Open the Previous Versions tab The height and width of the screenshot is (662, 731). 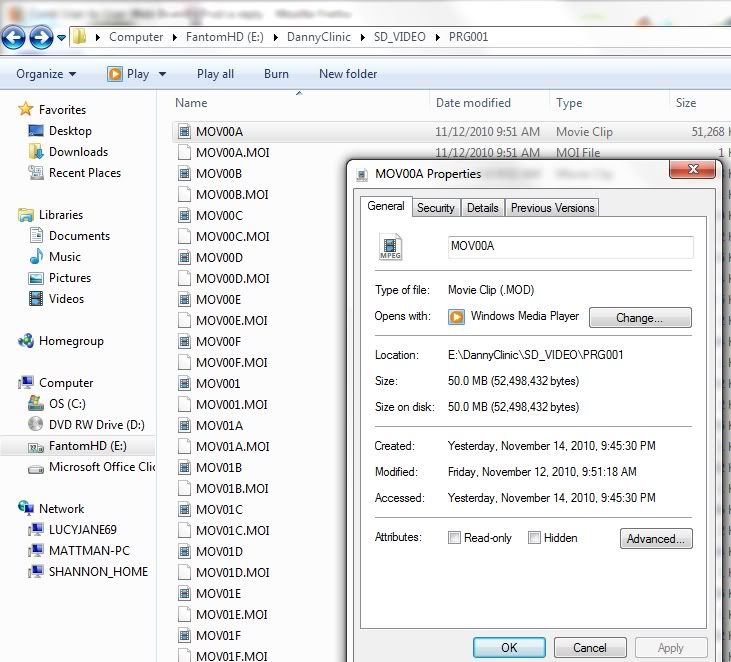pyautogui.click(x=552, y=208)
